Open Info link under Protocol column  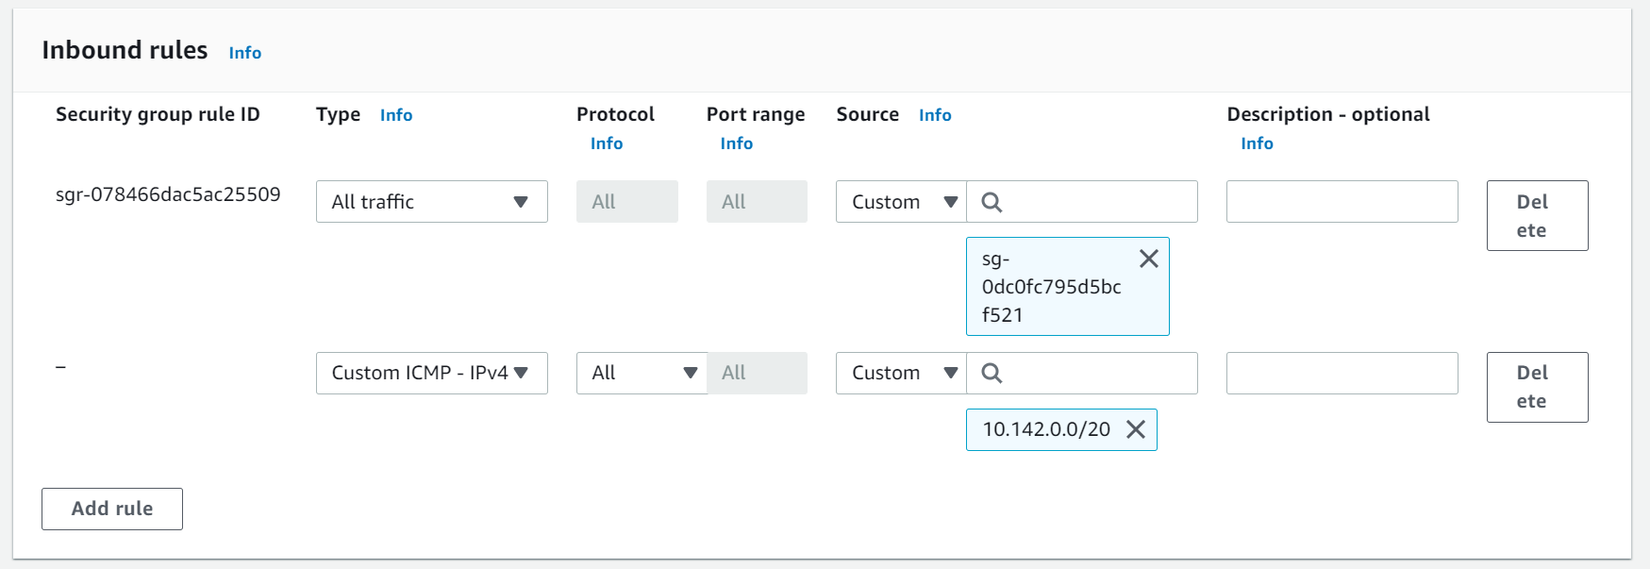click(606, 144)
